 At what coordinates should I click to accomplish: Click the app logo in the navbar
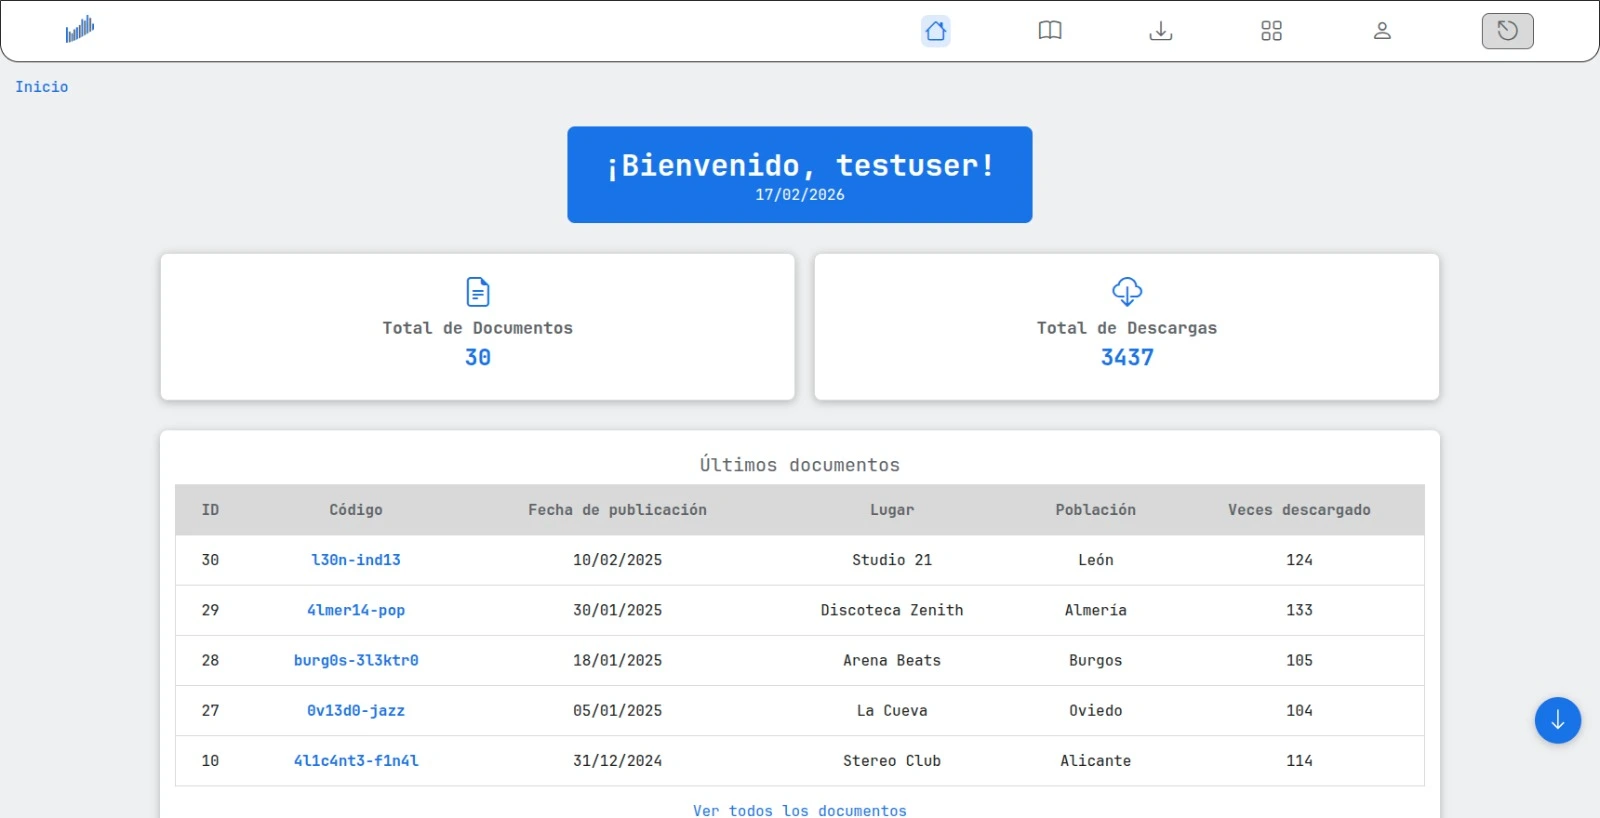pos(80,29)
